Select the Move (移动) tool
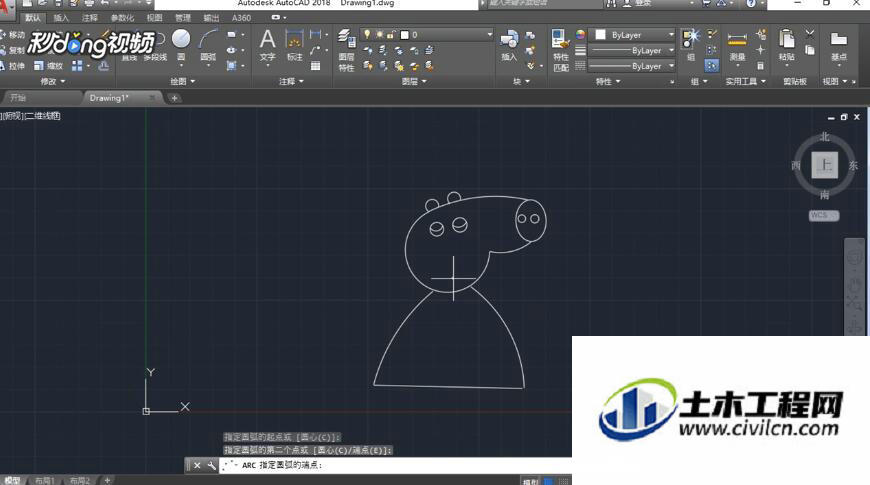 click(12, 34)
